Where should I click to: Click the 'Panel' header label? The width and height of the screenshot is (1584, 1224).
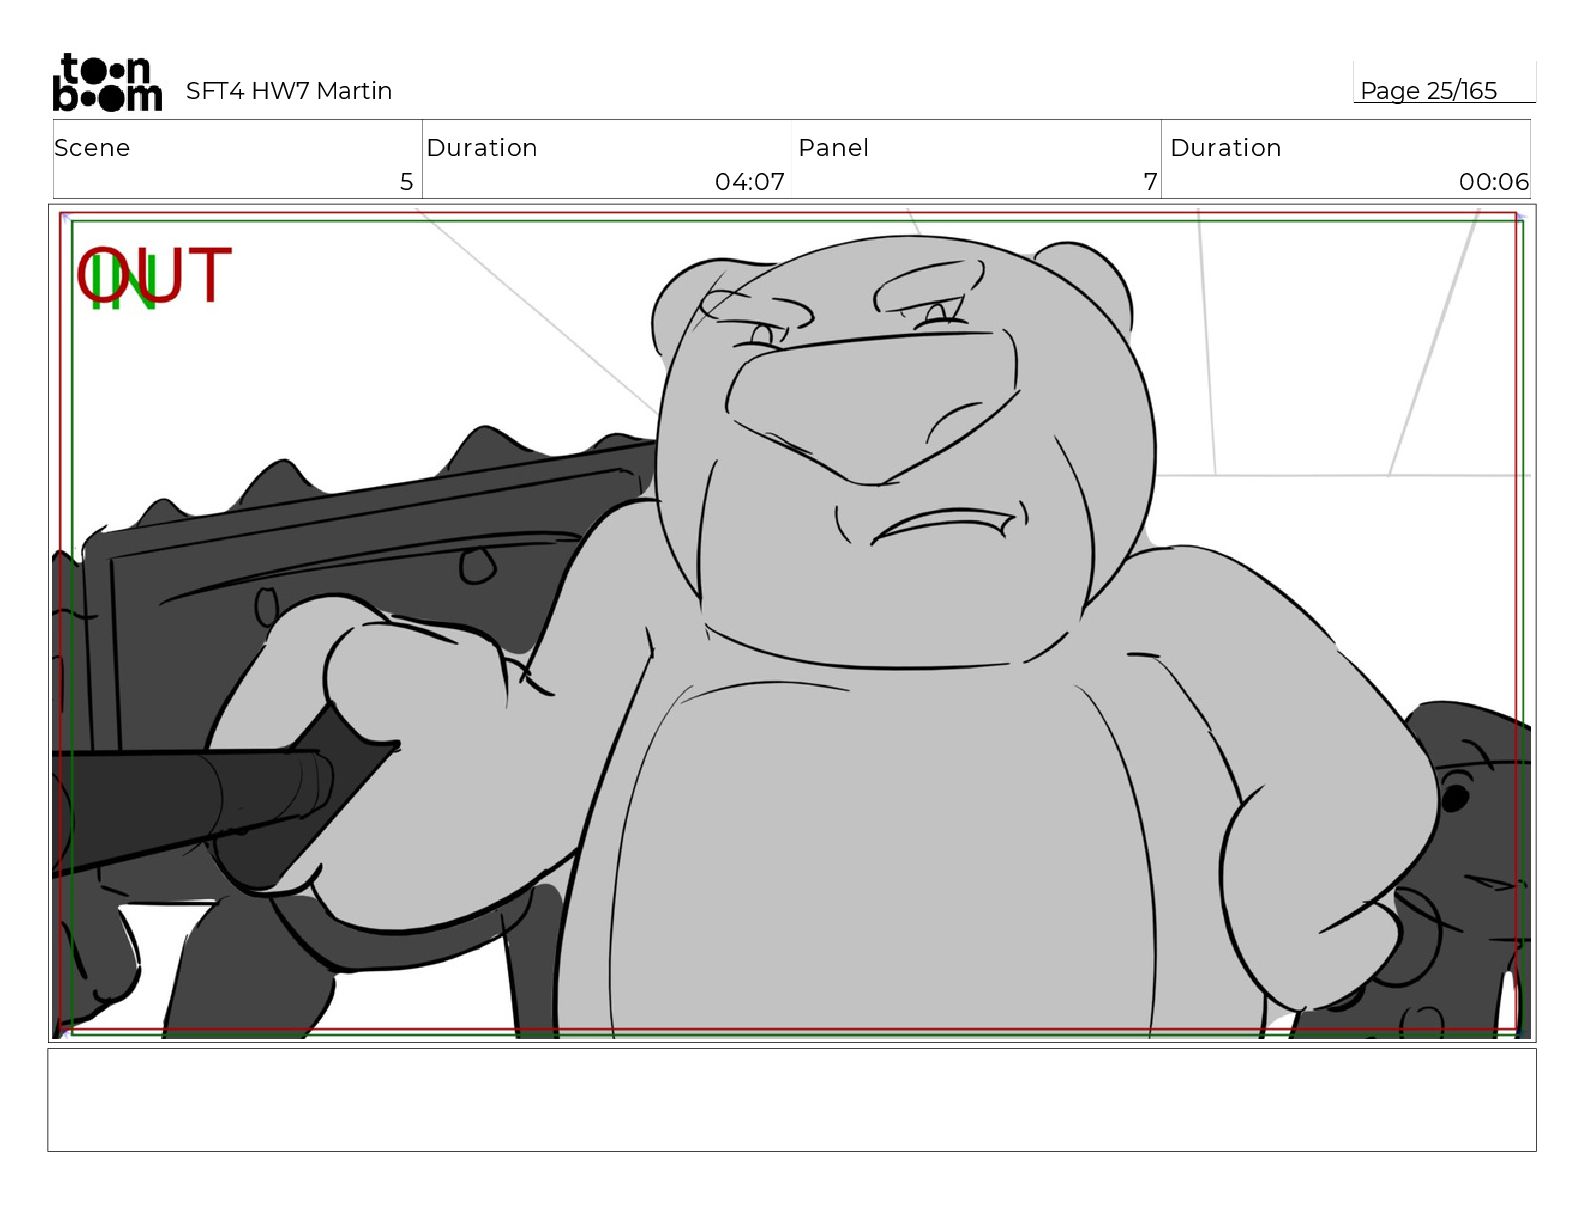[833, 148]
